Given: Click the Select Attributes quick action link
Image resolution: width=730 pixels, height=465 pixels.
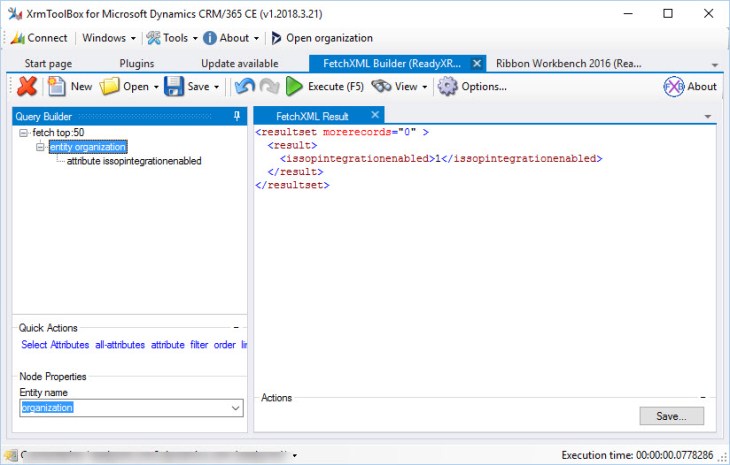Looking at the screenshot, I should tap(55, 345).
